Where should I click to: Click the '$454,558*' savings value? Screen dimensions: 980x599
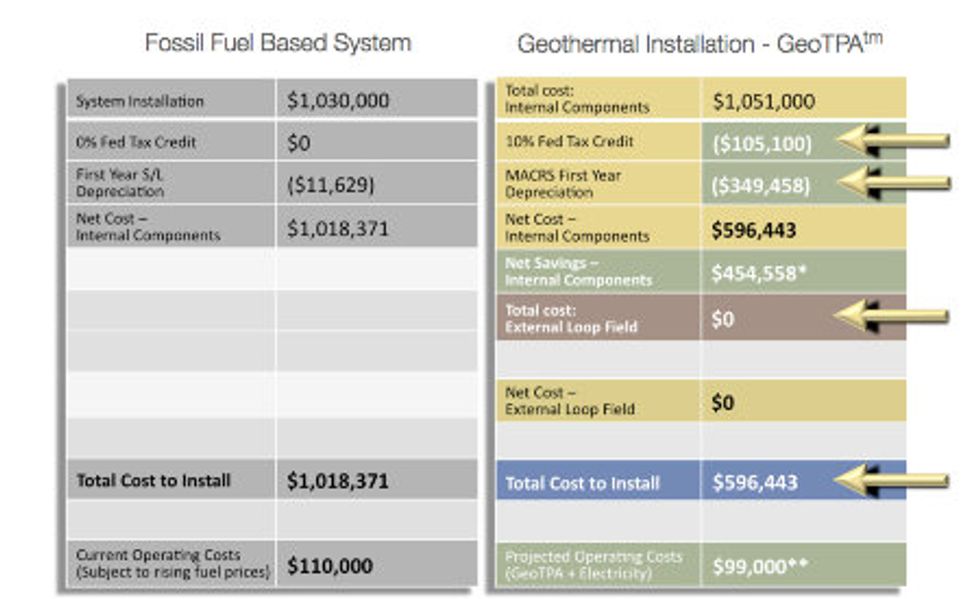point(759,273)
